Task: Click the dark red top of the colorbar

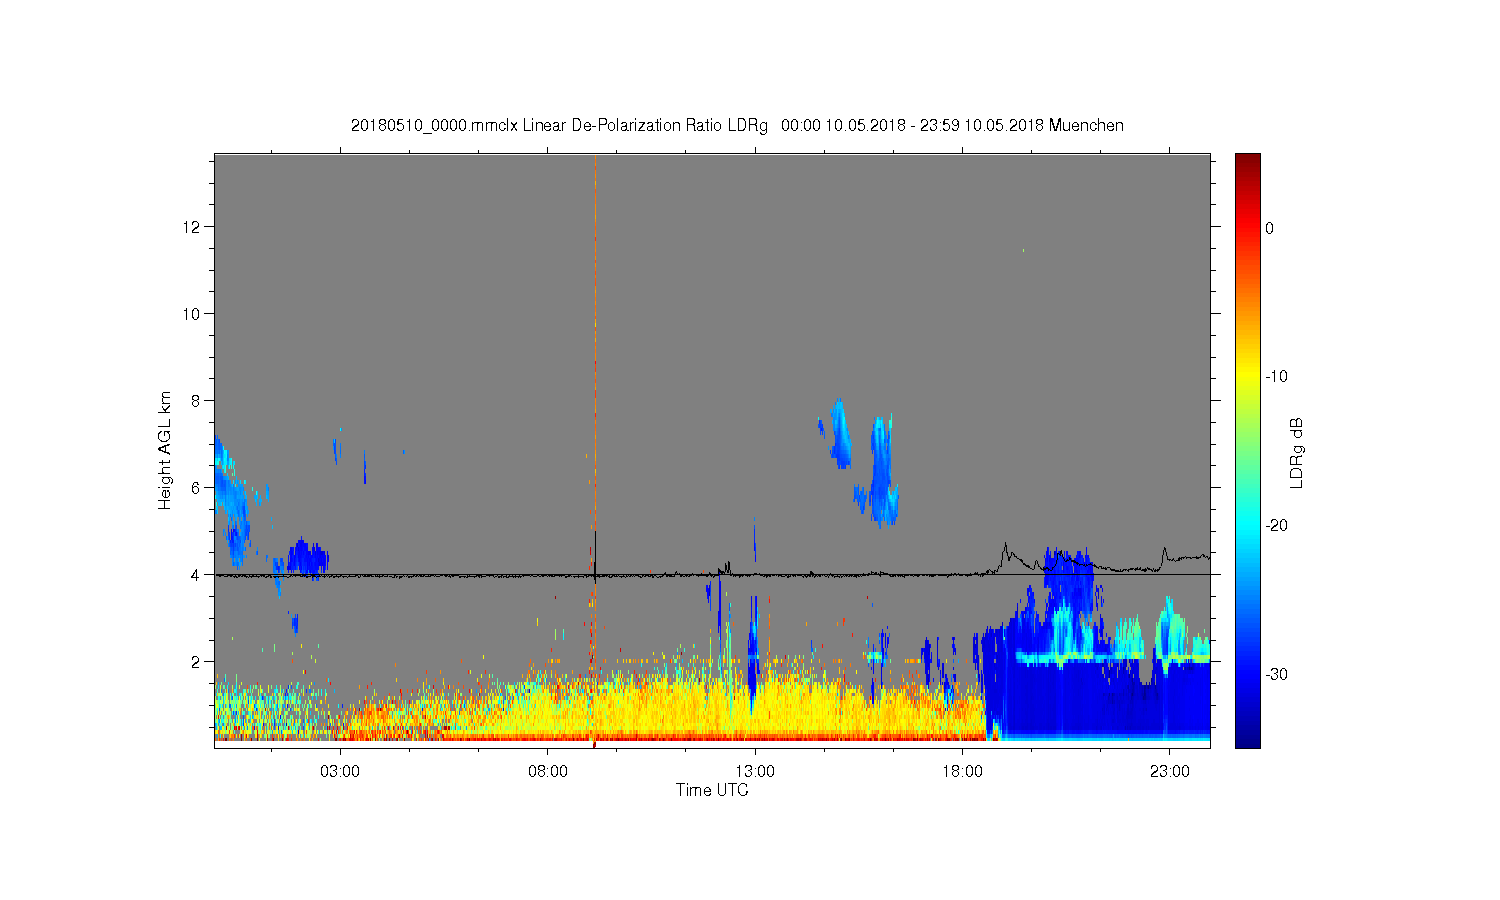Action: pos(1248,162)
